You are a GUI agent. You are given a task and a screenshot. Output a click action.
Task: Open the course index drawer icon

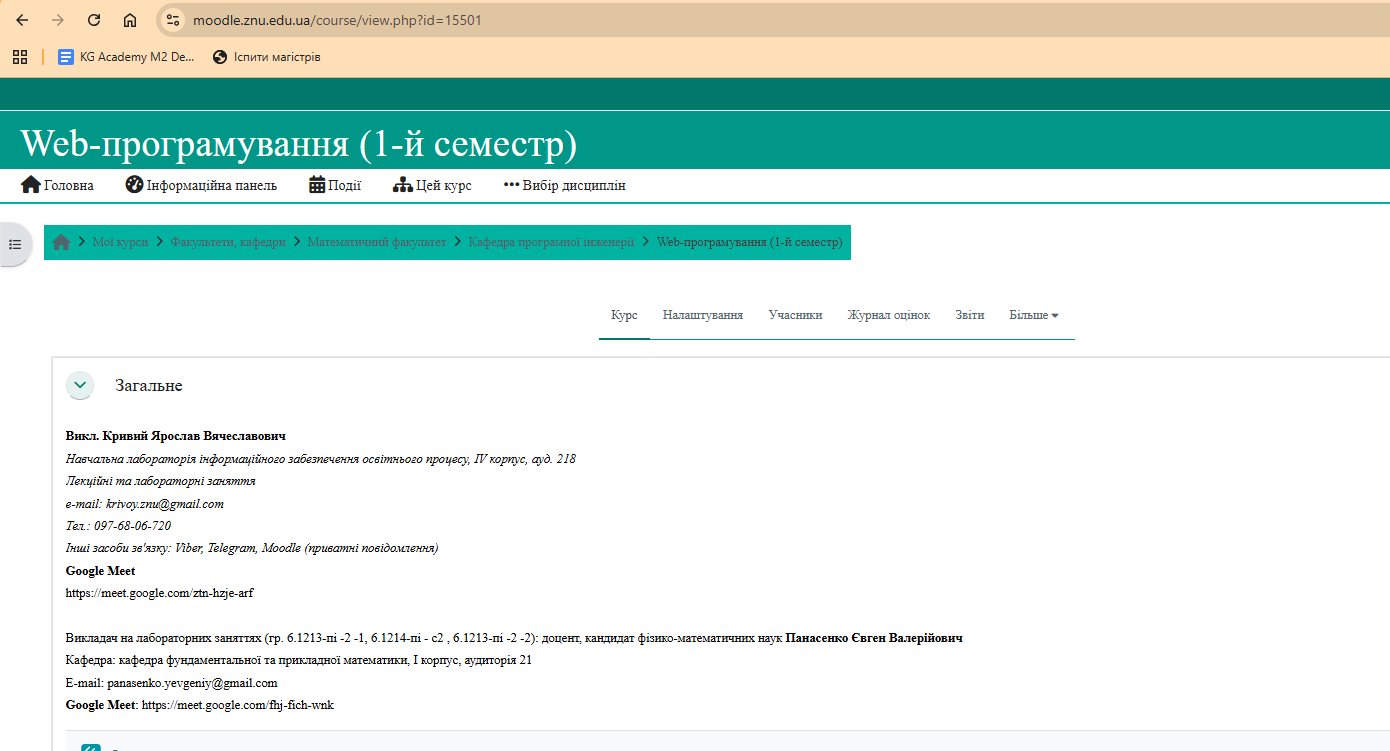point(15,244)
